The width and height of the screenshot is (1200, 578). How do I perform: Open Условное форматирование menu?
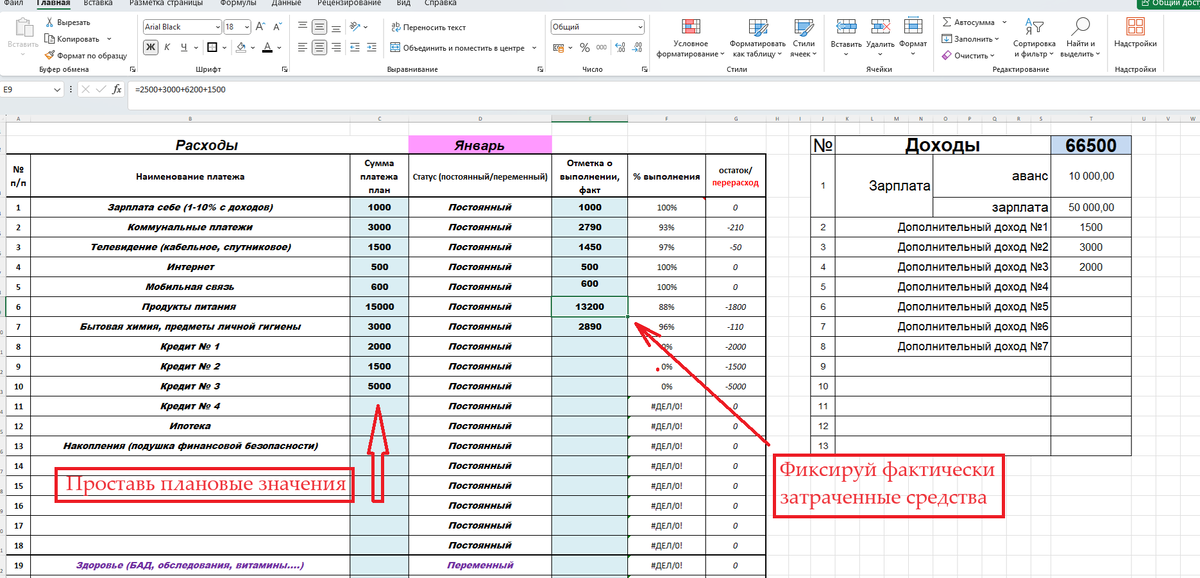[x=690, y=39]
